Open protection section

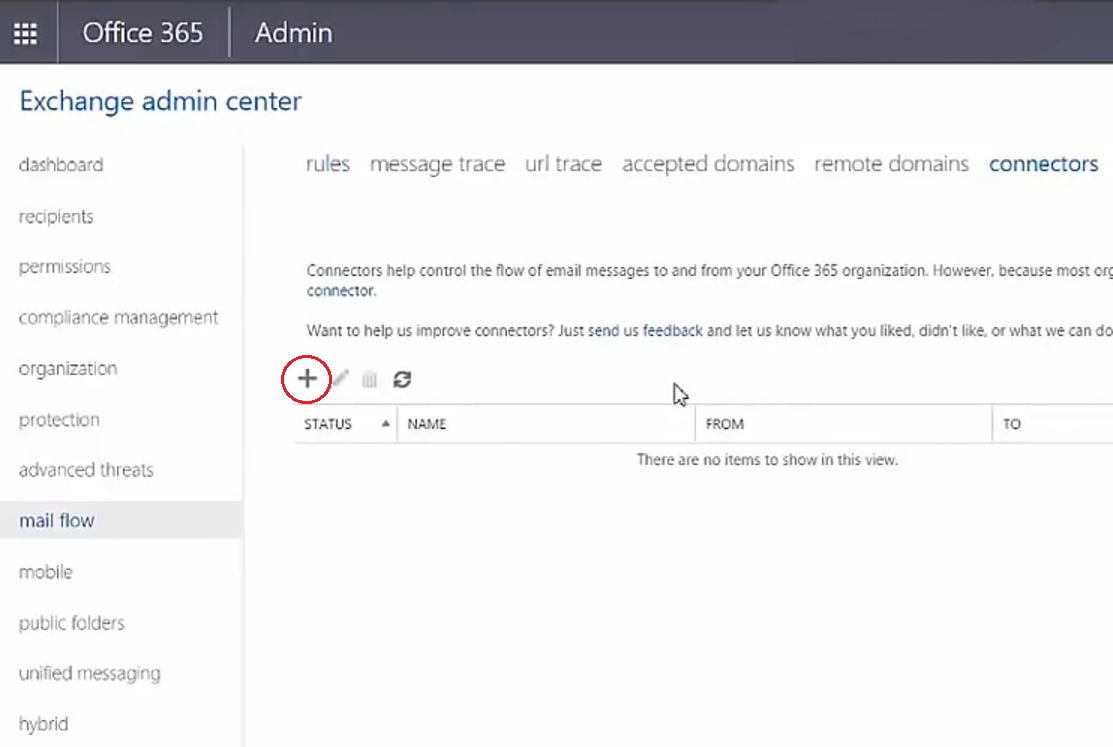pos(59,420)
